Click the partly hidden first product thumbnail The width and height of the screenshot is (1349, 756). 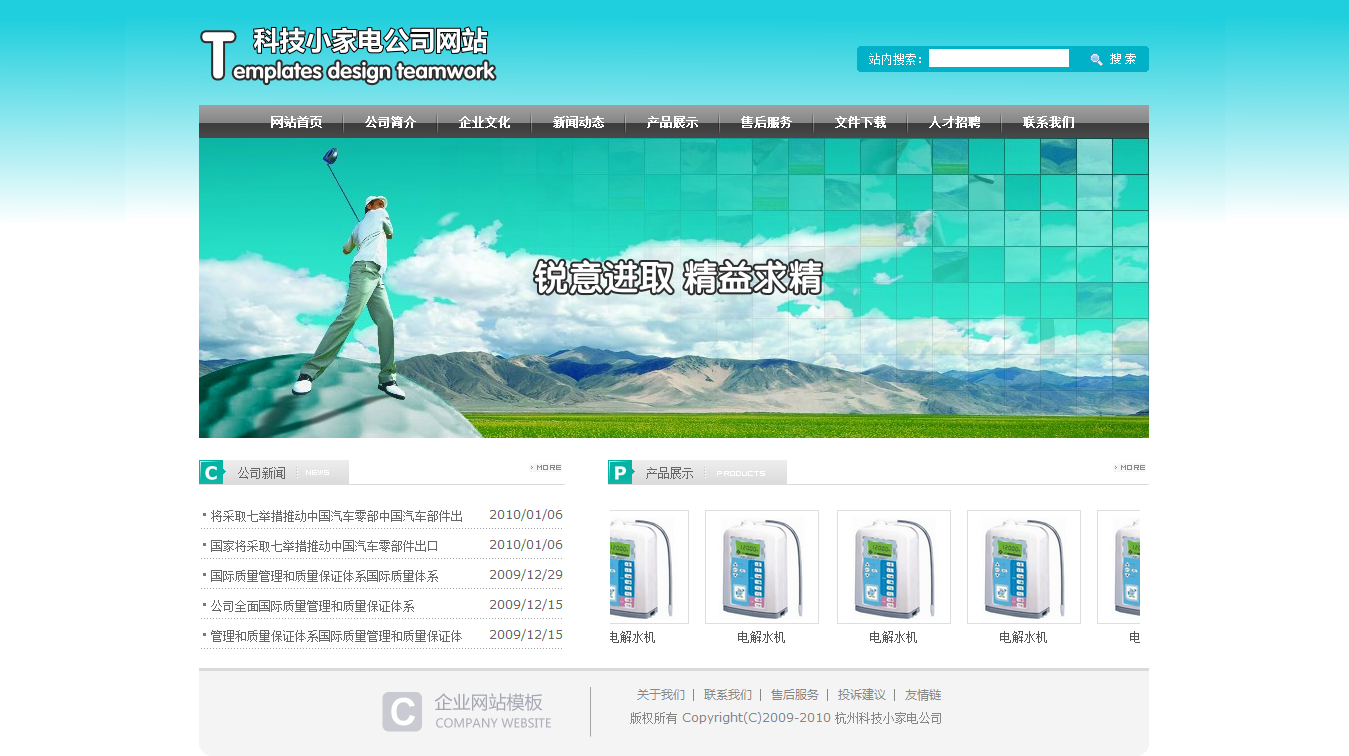click(649, 567)
